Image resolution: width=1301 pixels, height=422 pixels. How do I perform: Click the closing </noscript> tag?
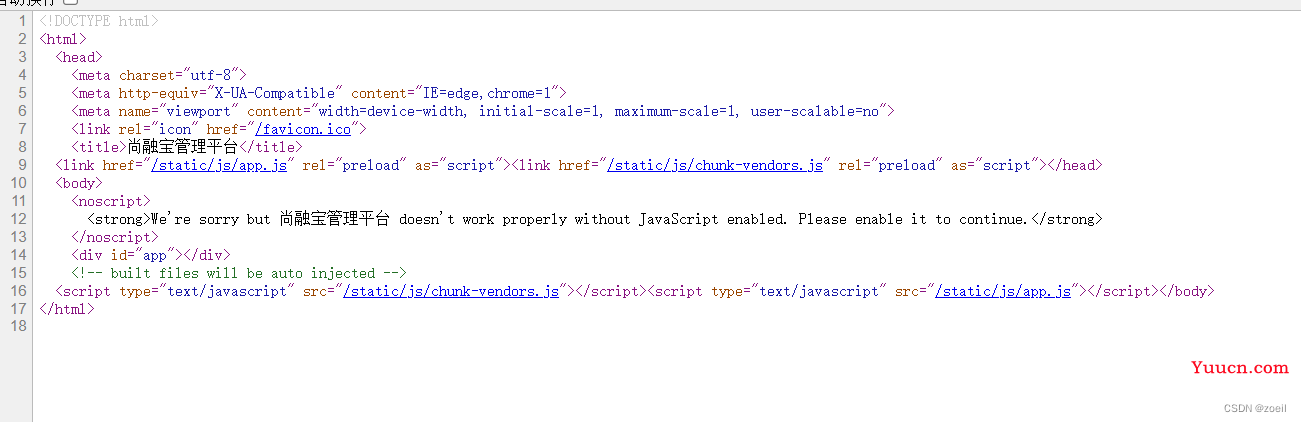[x=115, y=237]
